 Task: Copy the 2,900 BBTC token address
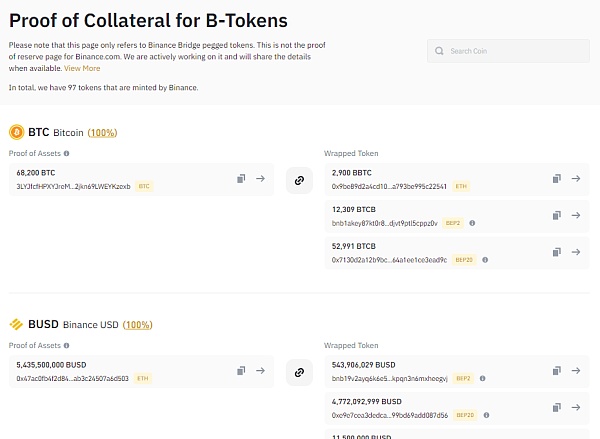click(x=557, y=179)
